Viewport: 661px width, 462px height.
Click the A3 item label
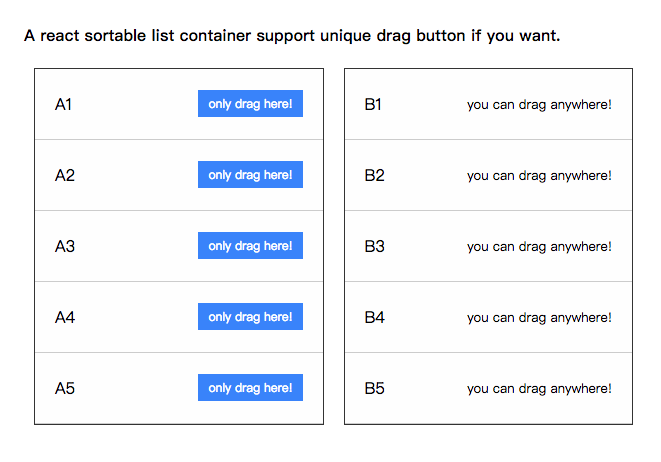click(x=64, y=246)
